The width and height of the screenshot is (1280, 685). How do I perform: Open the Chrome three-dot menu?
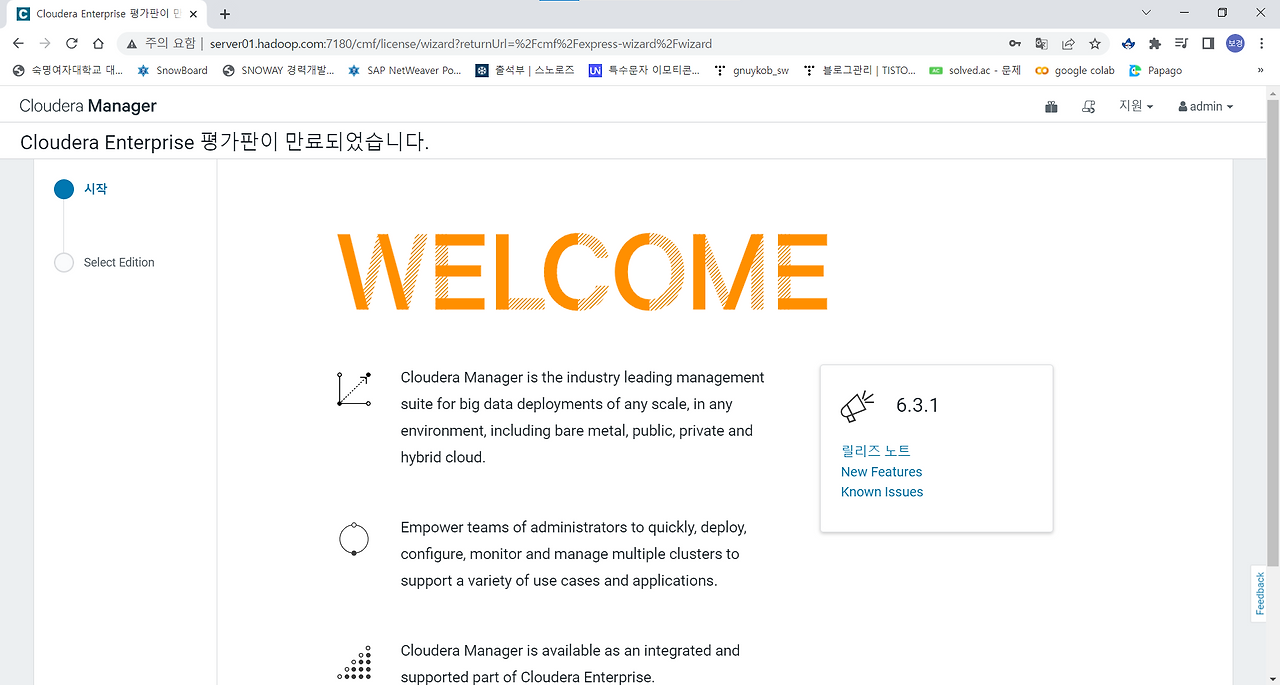pyautogui.click(x=1261, y=43)
